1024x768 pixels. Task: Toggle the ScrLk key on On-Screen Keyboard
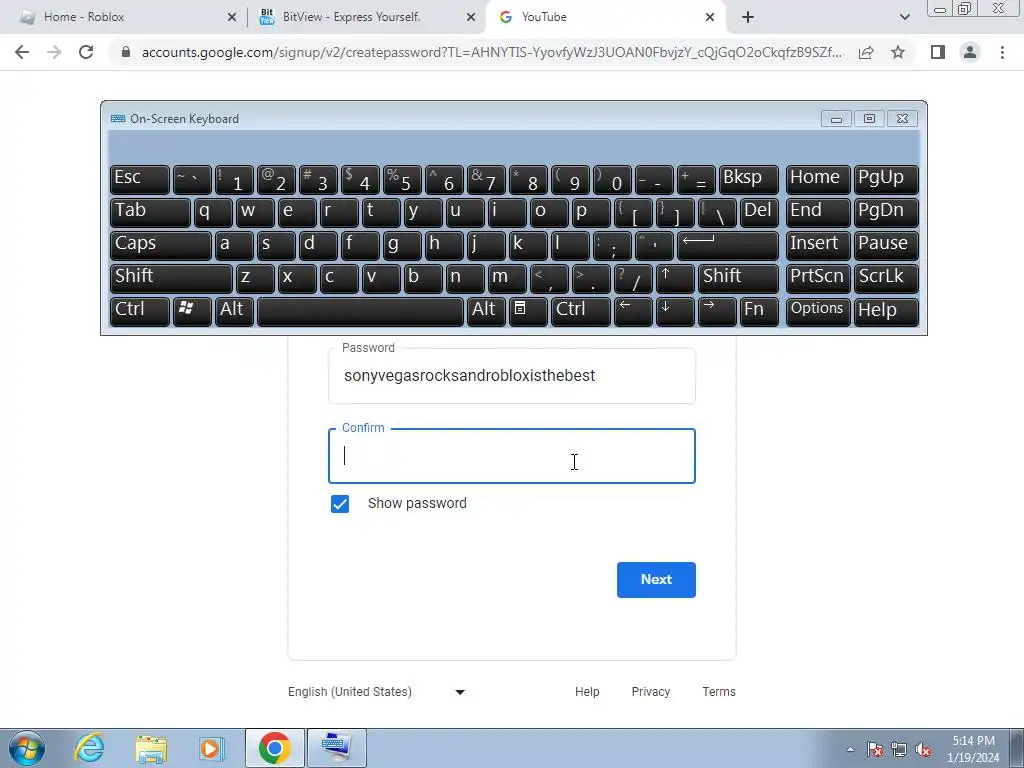[x=886, y=278]
